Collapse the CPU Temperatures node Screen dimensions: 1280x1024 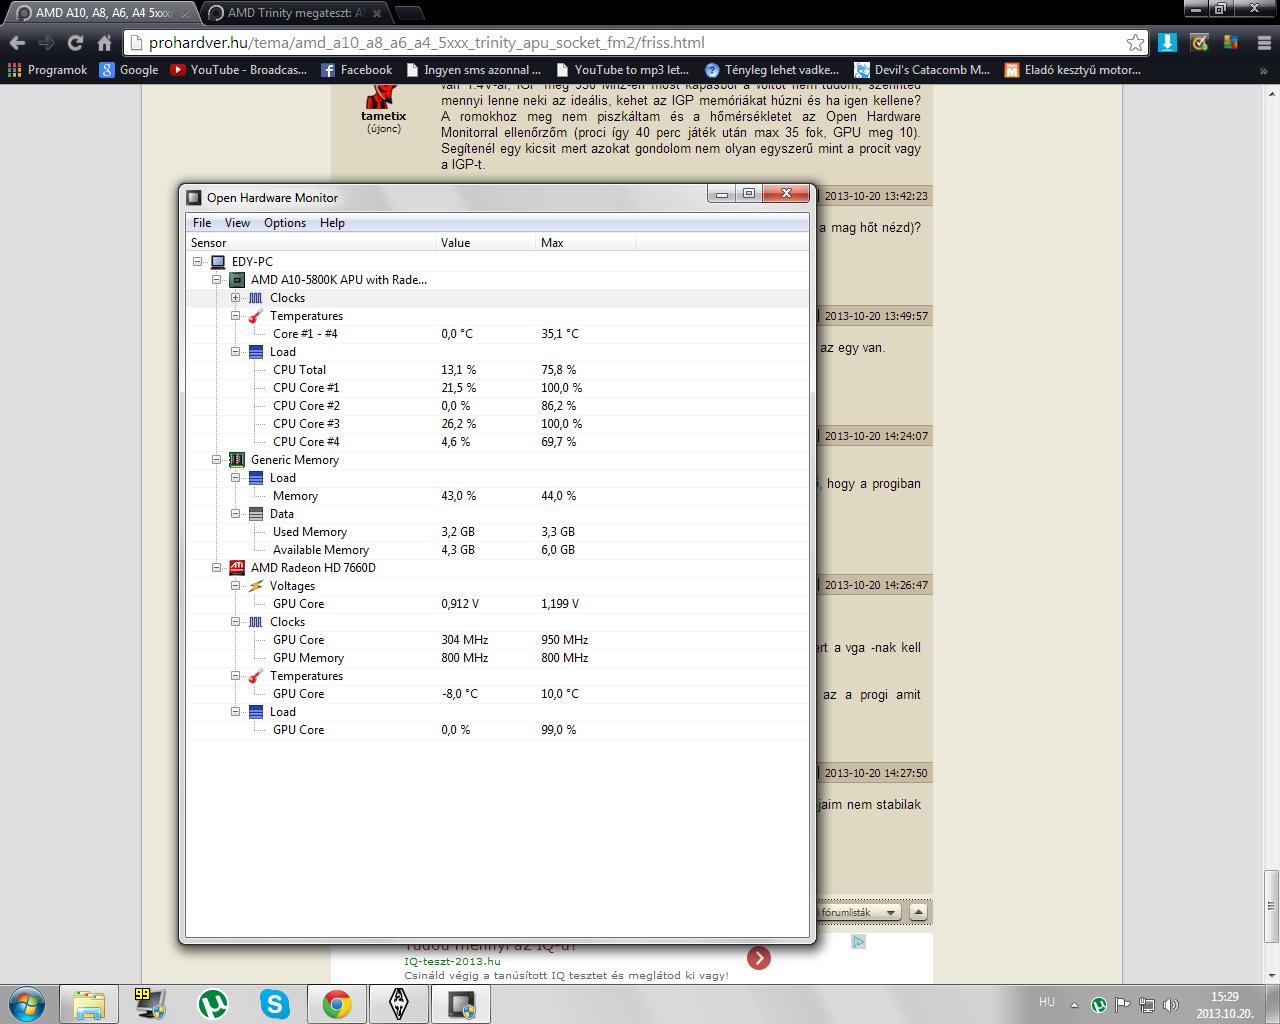click(x=236, y=316)
